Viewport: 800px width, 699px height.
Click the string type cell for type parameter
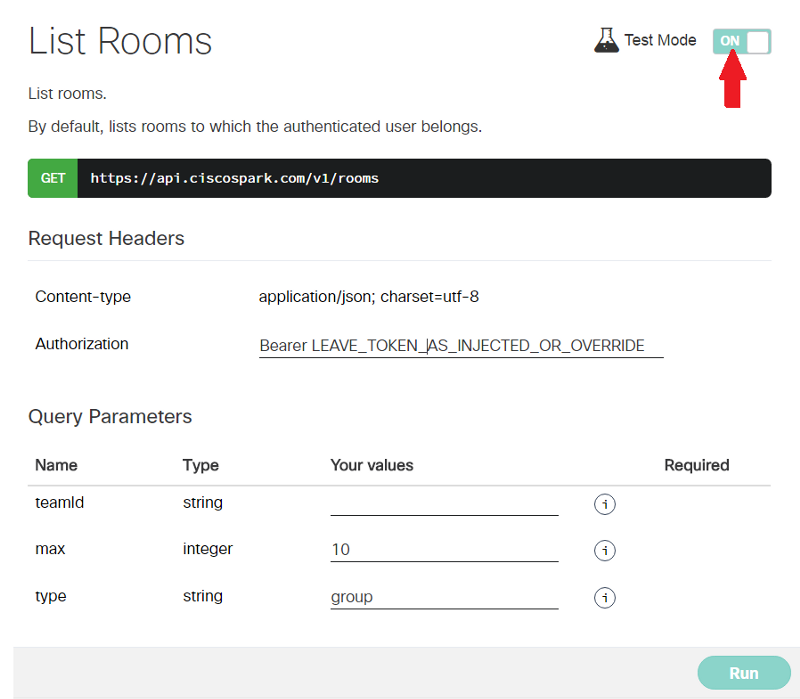point(203,596)
